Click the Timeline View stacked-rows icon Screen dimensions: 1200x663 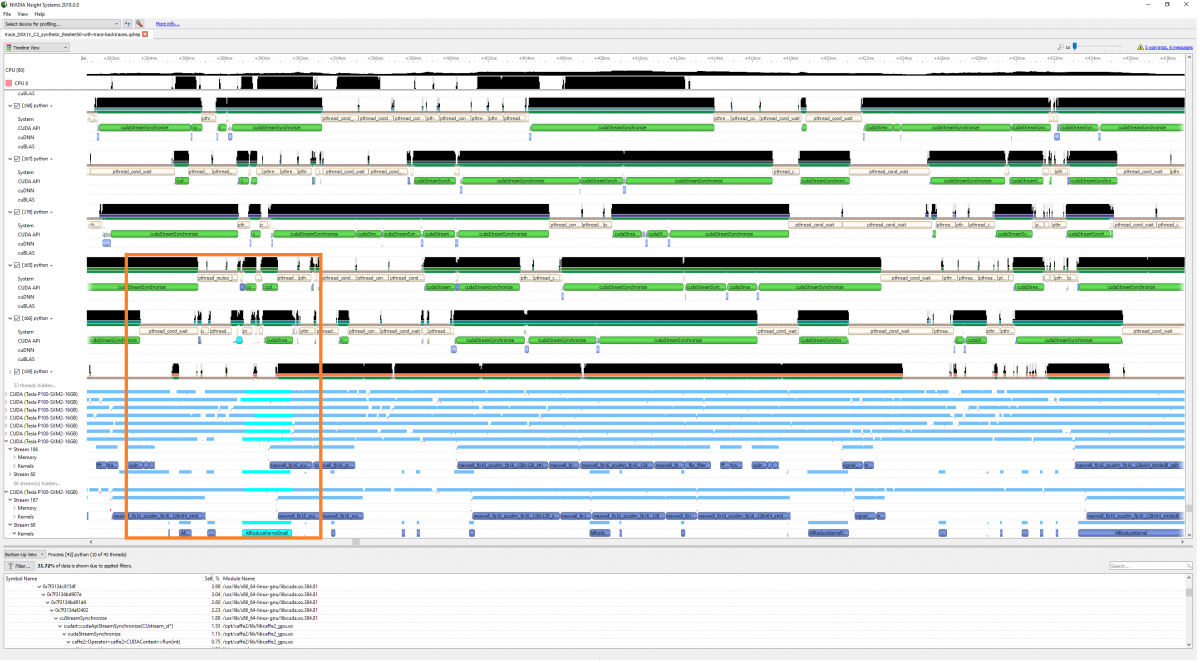coord(7,47)
